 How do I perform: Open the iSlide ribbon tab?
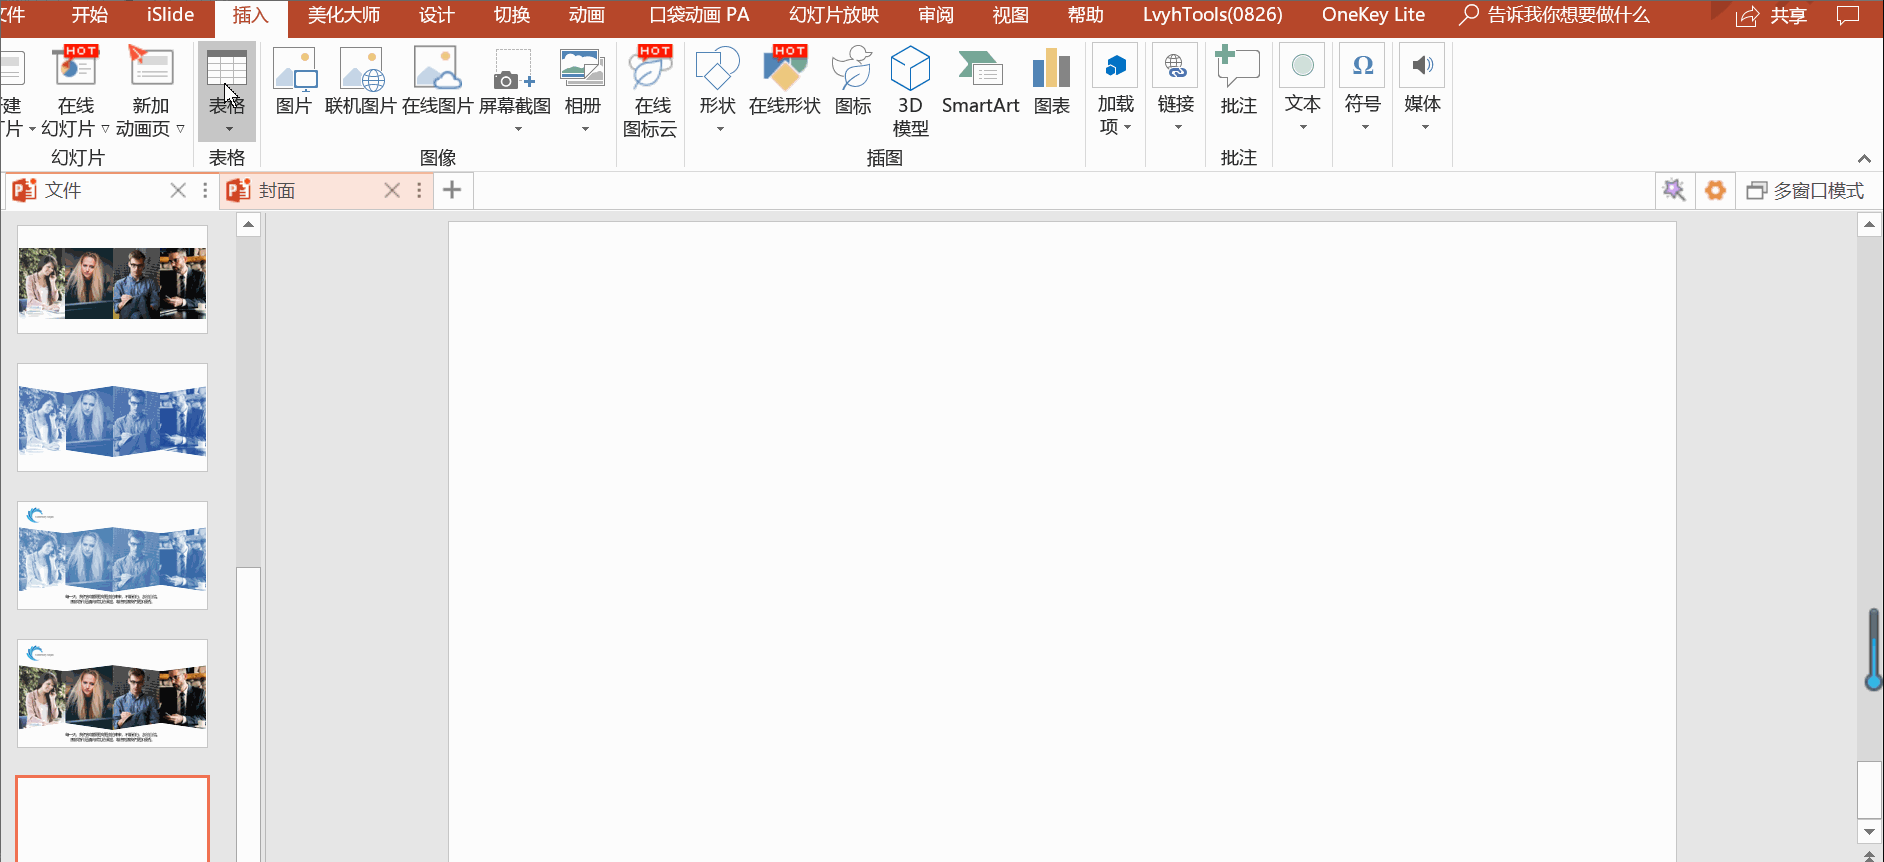170,15
